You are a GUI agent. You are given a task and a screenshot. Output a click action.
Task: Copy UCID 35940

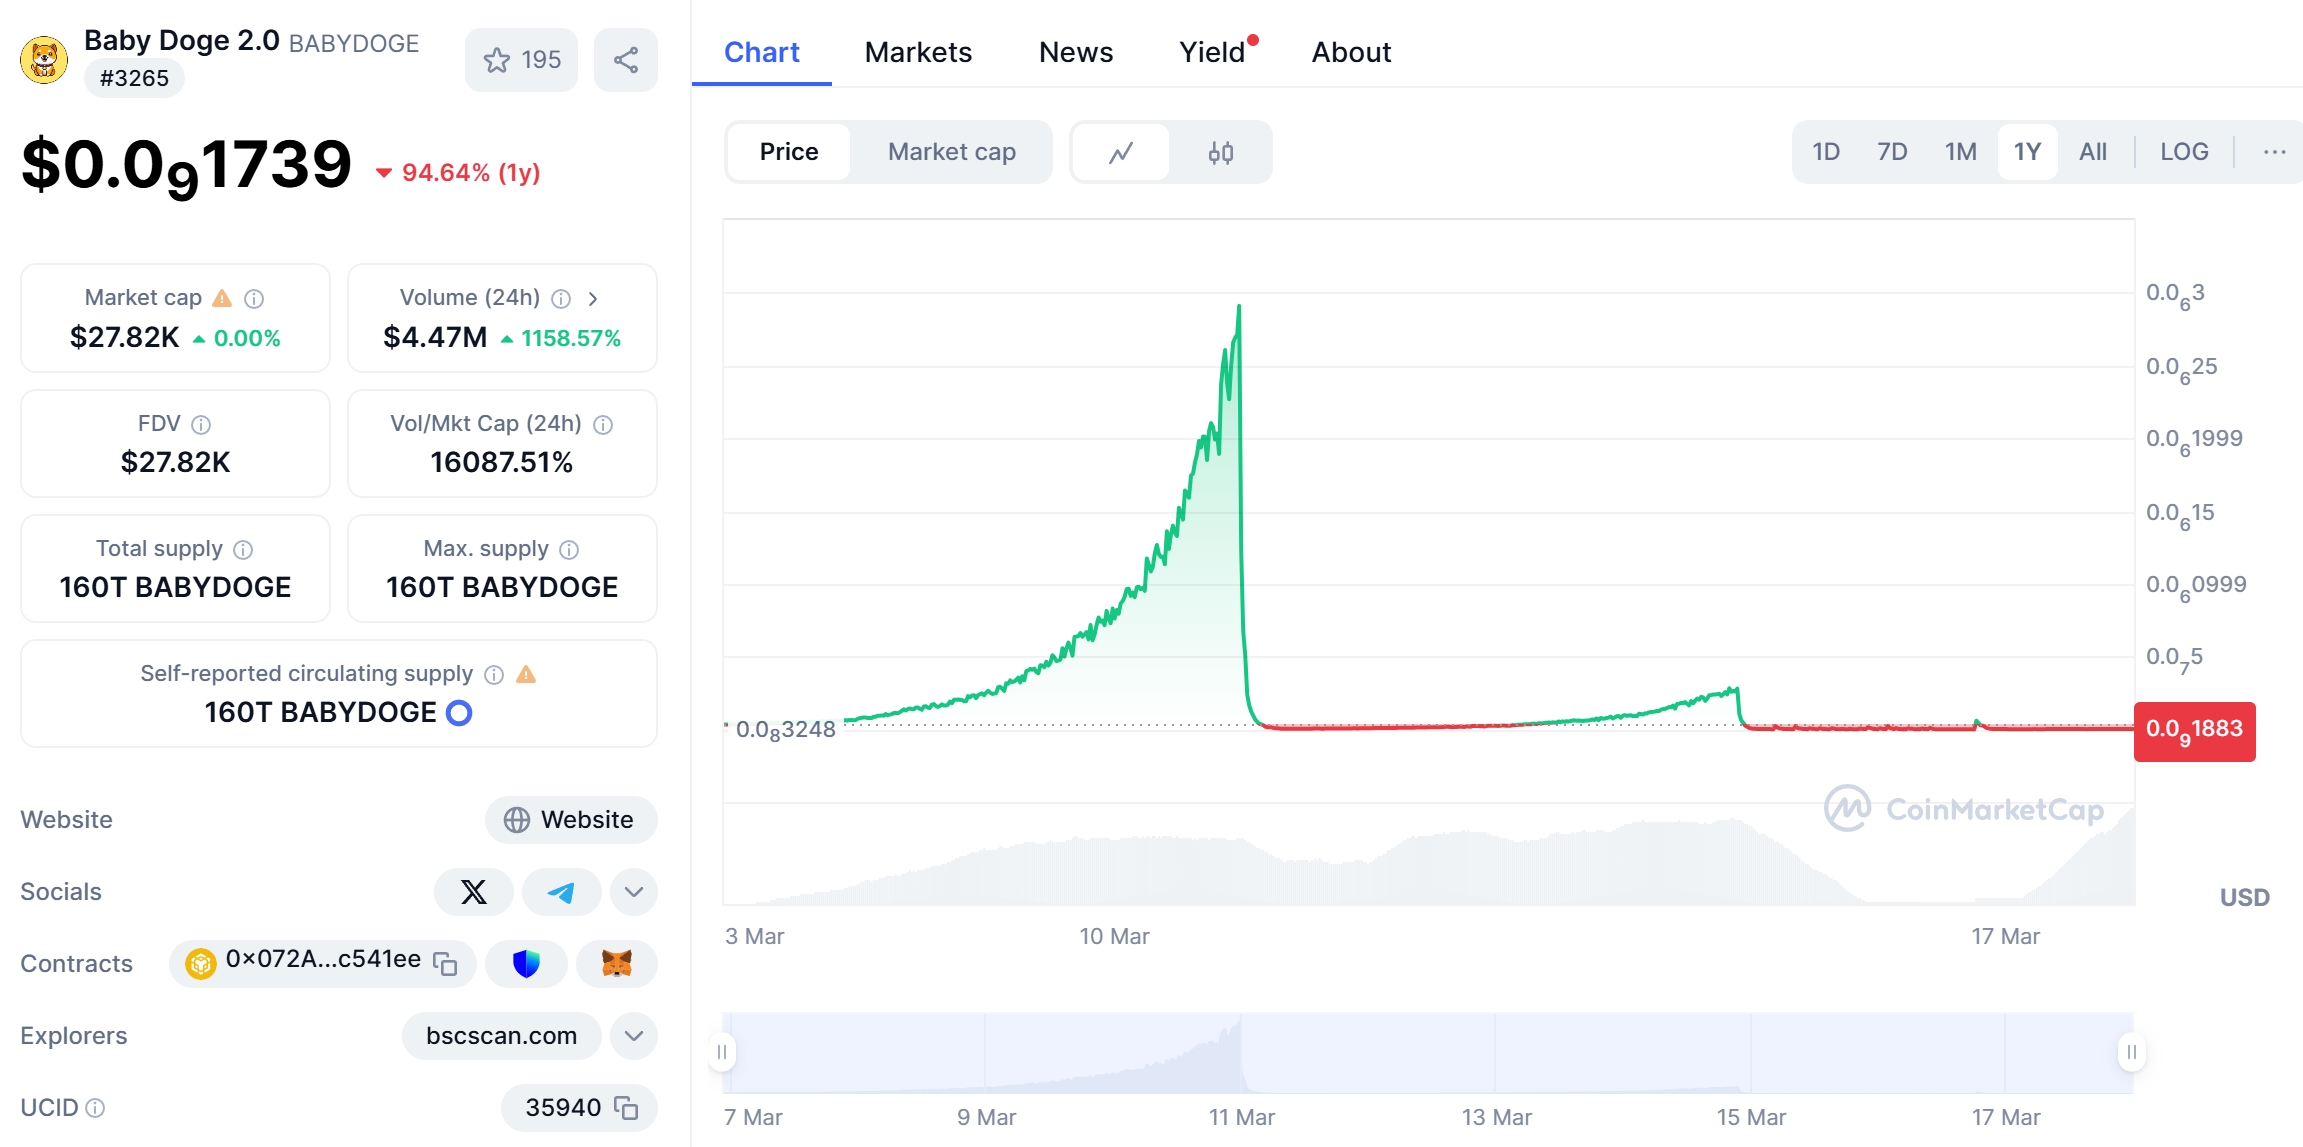[x=626, y=1108]
